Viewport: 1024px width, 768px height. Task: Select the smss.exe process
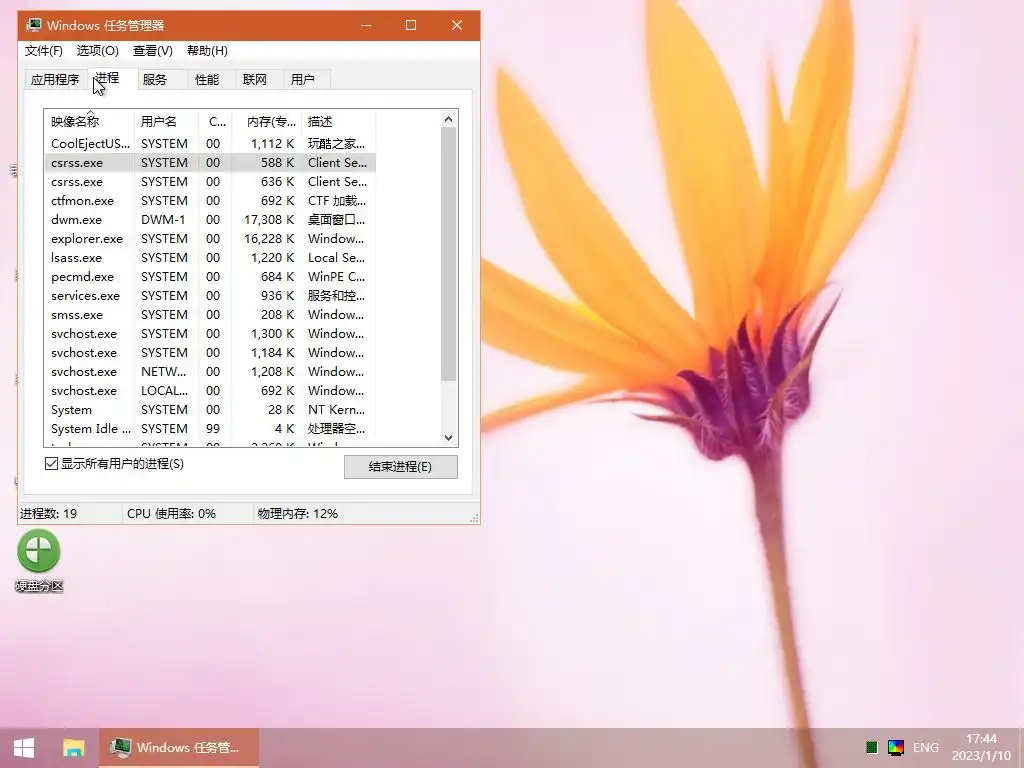click(210, 314)
